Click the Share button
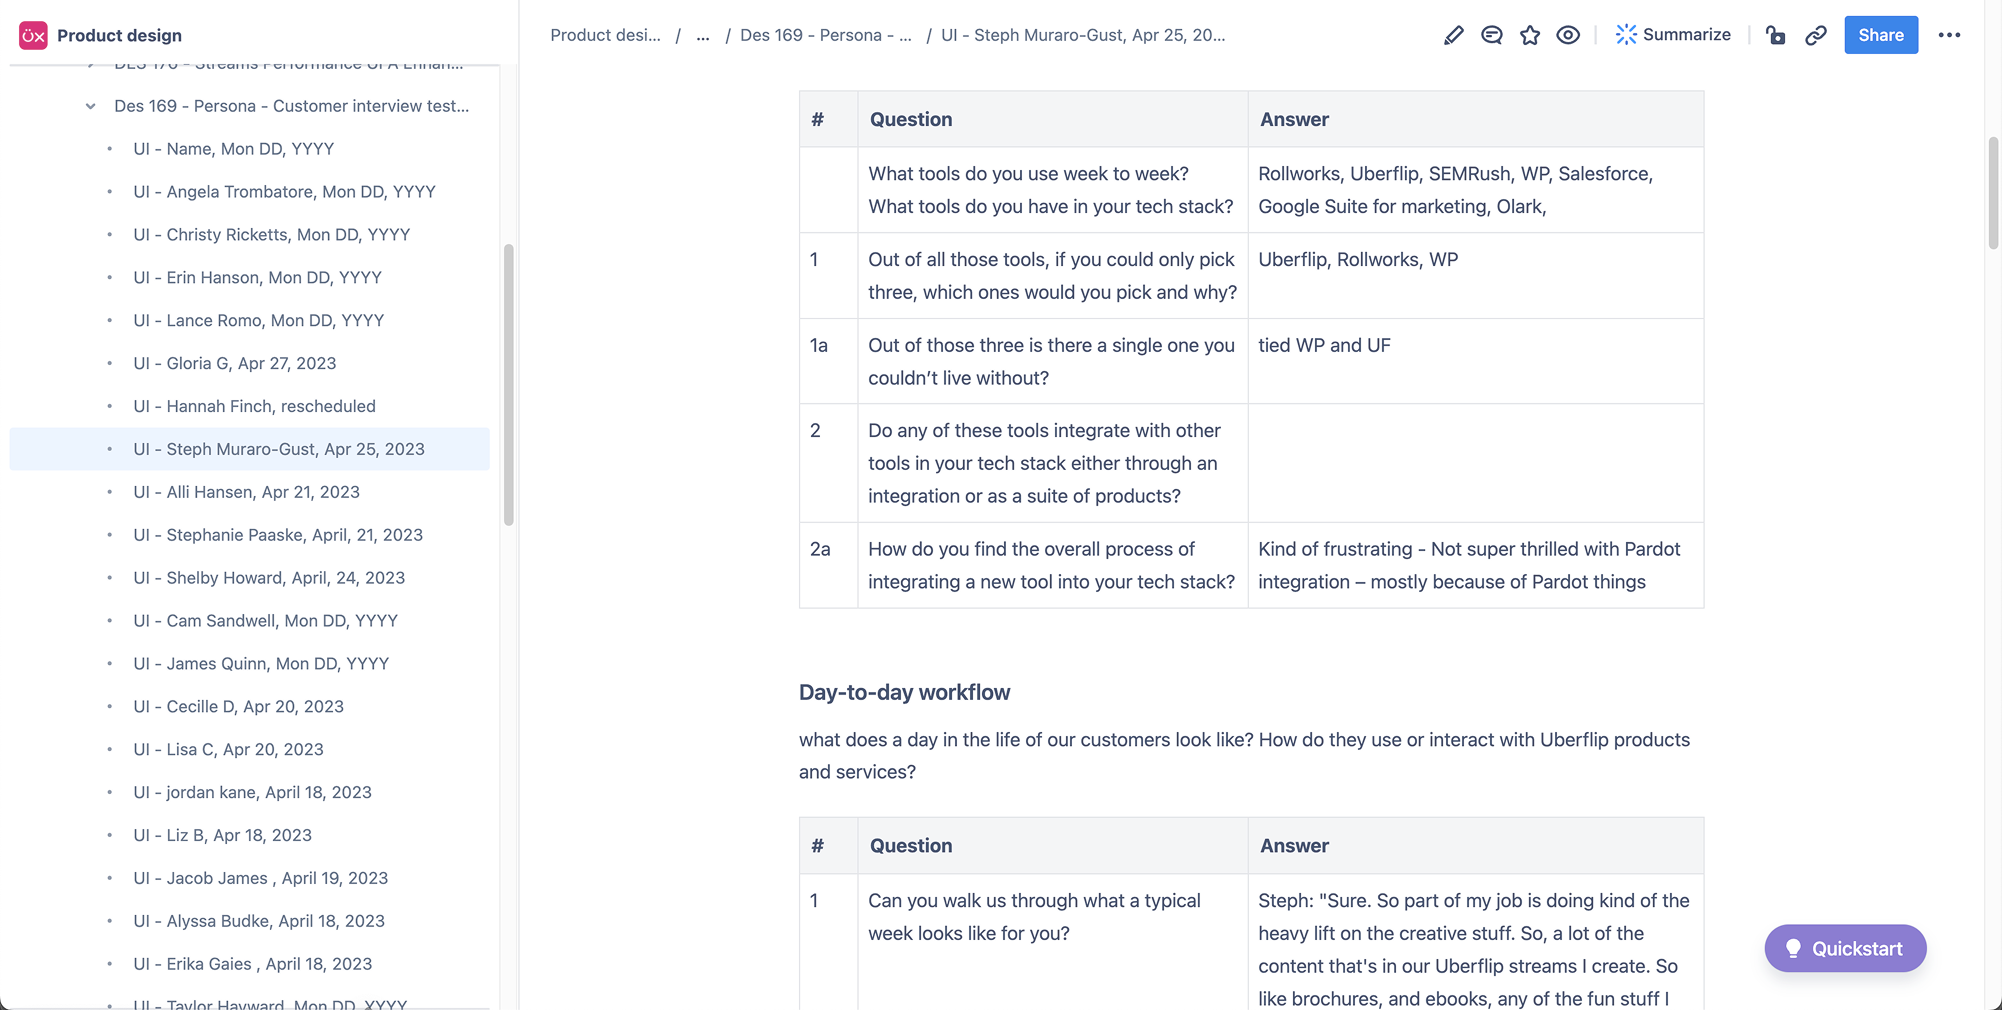Screen dimensions: 2002x1010 (1880, 34)
